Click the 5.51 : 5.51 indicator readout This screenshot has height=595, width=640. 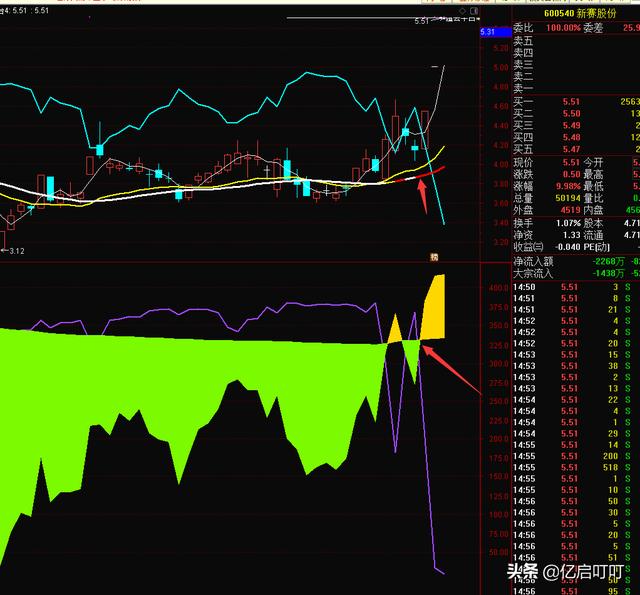[31, 11]
